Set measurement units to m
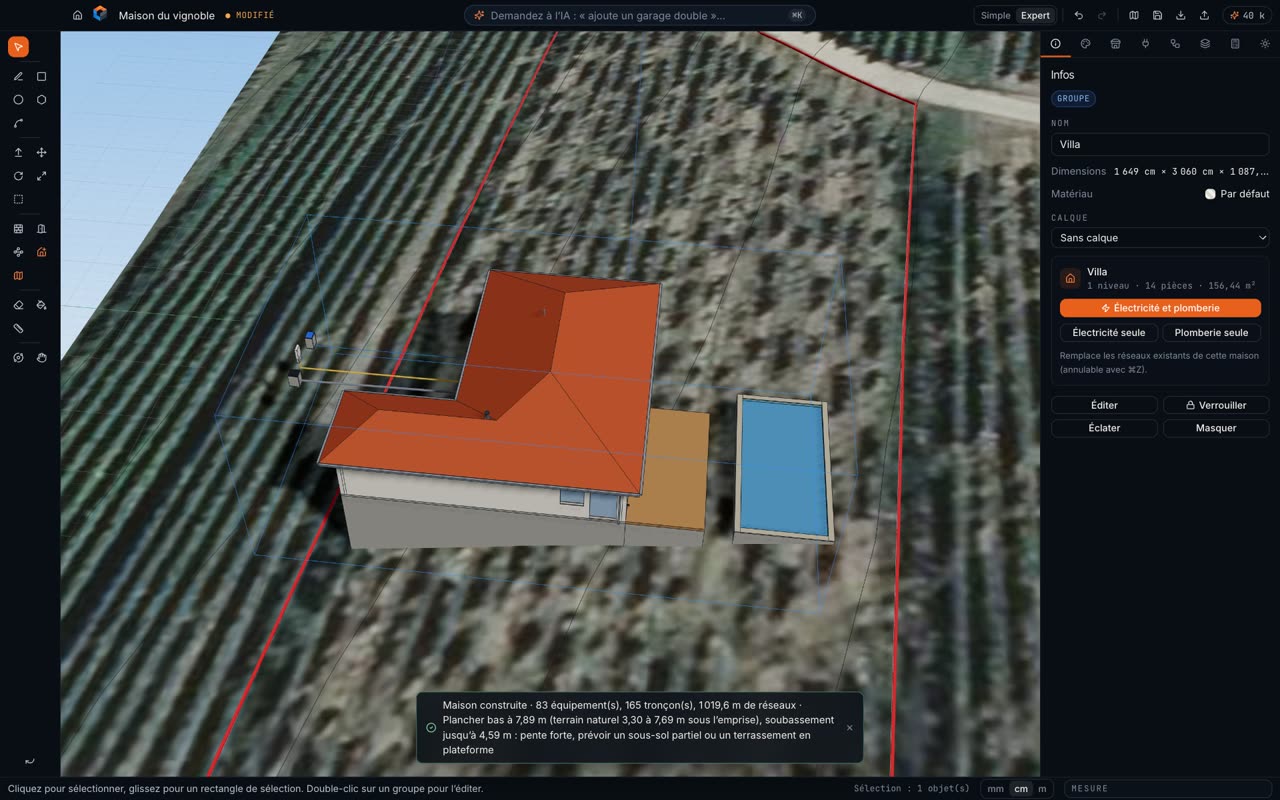 tap(1042, 788)
